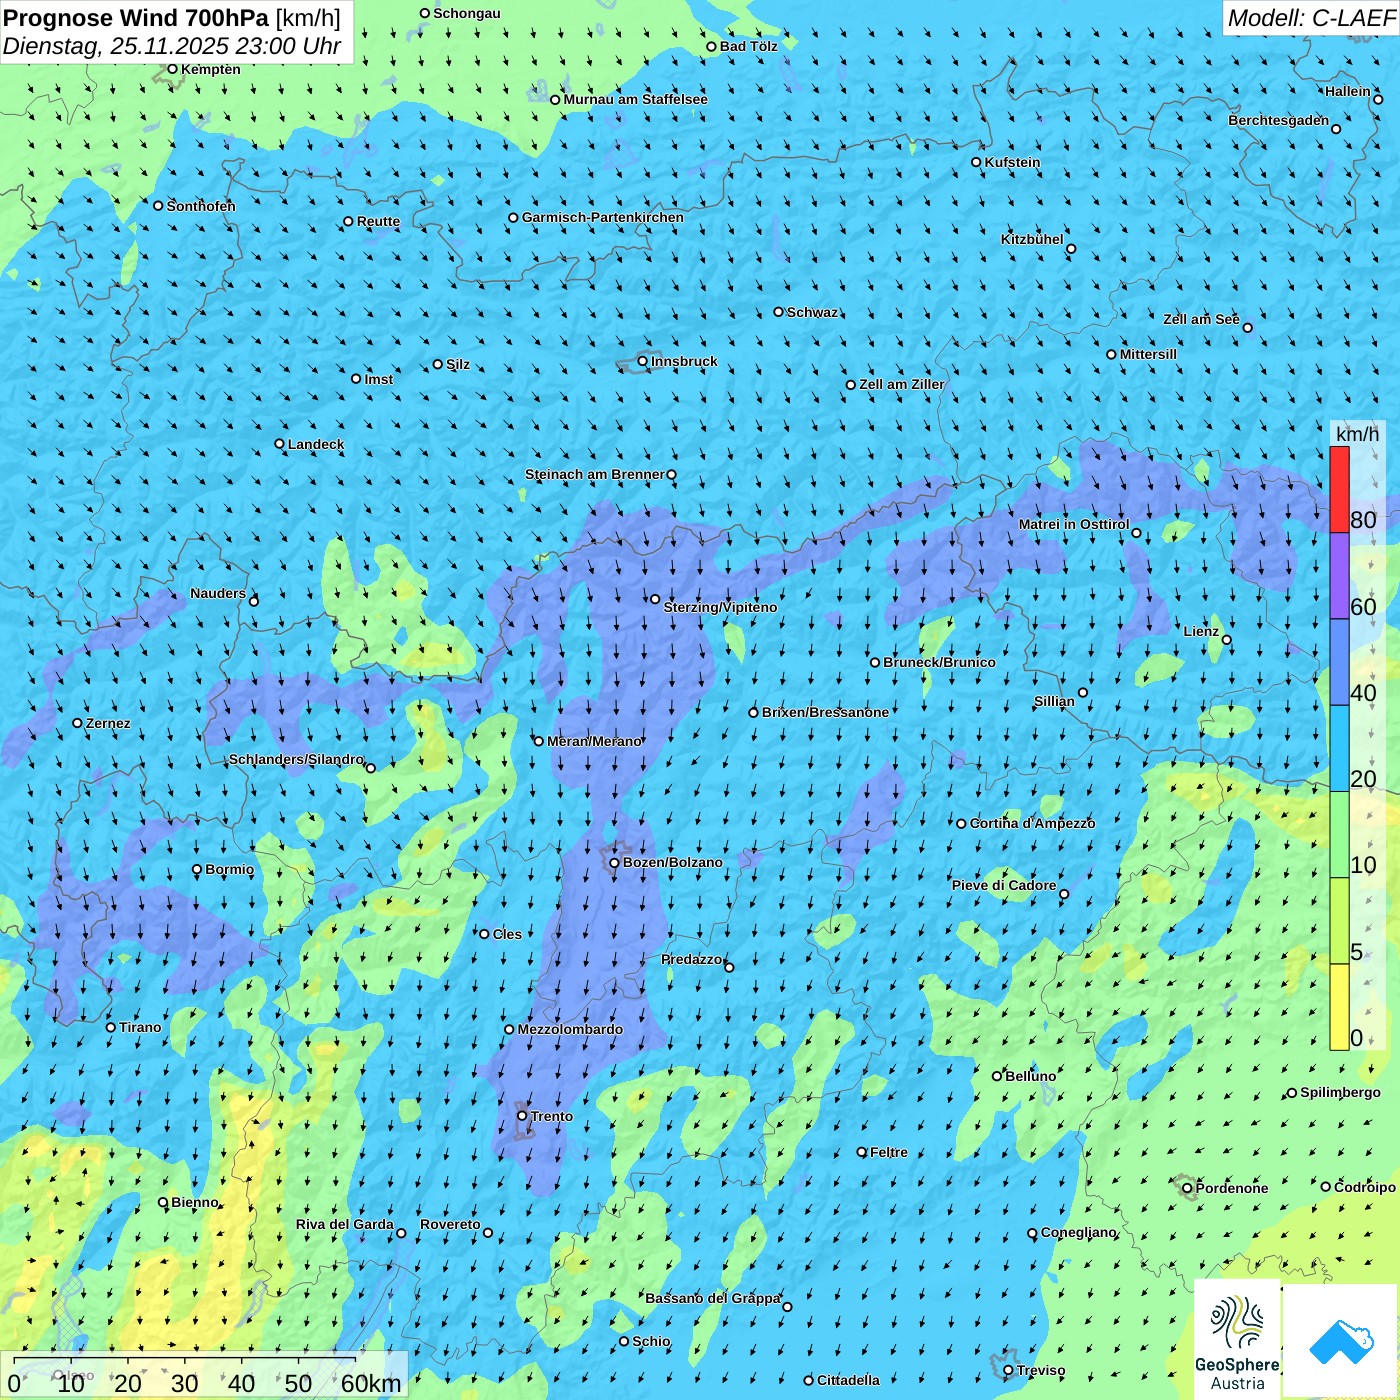This screenshot has height=1400, width=1400.
Task: Click the Cles city marker circle
Action: pos(485,934)
